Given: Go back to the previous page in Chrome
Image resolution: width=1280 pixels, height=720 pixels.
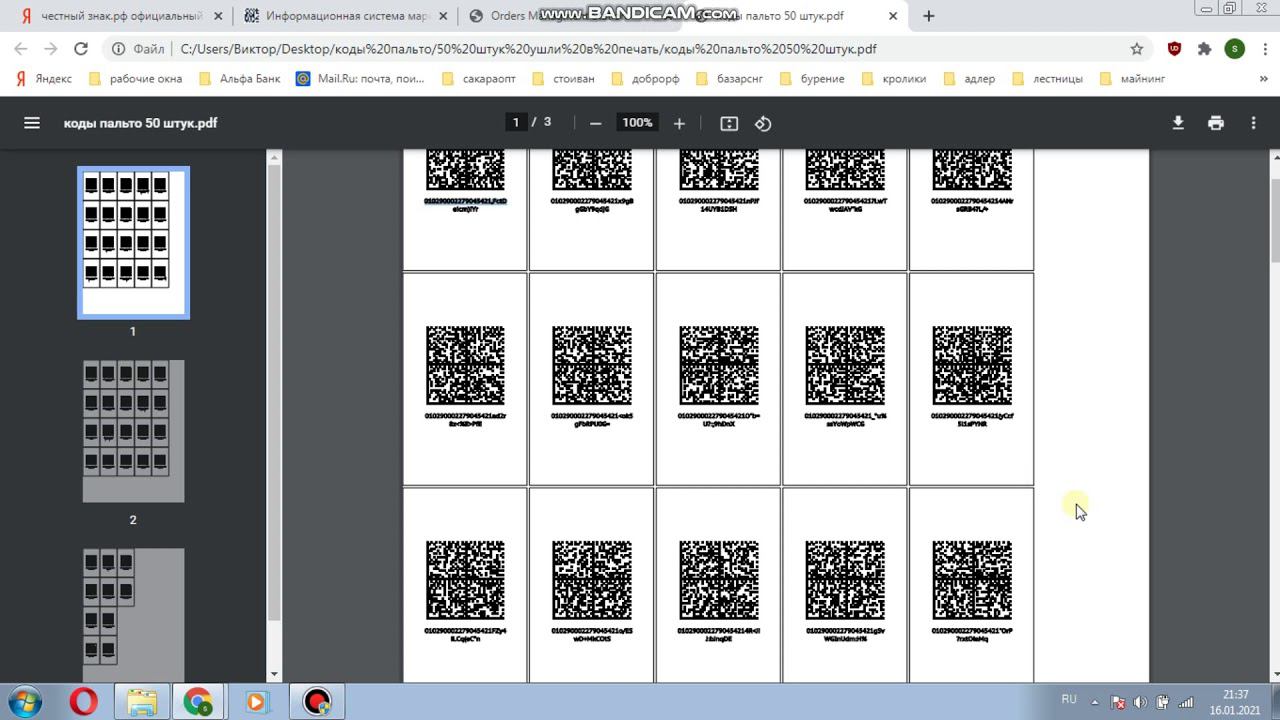Looking at the screenshot, I should click(21, 49).
